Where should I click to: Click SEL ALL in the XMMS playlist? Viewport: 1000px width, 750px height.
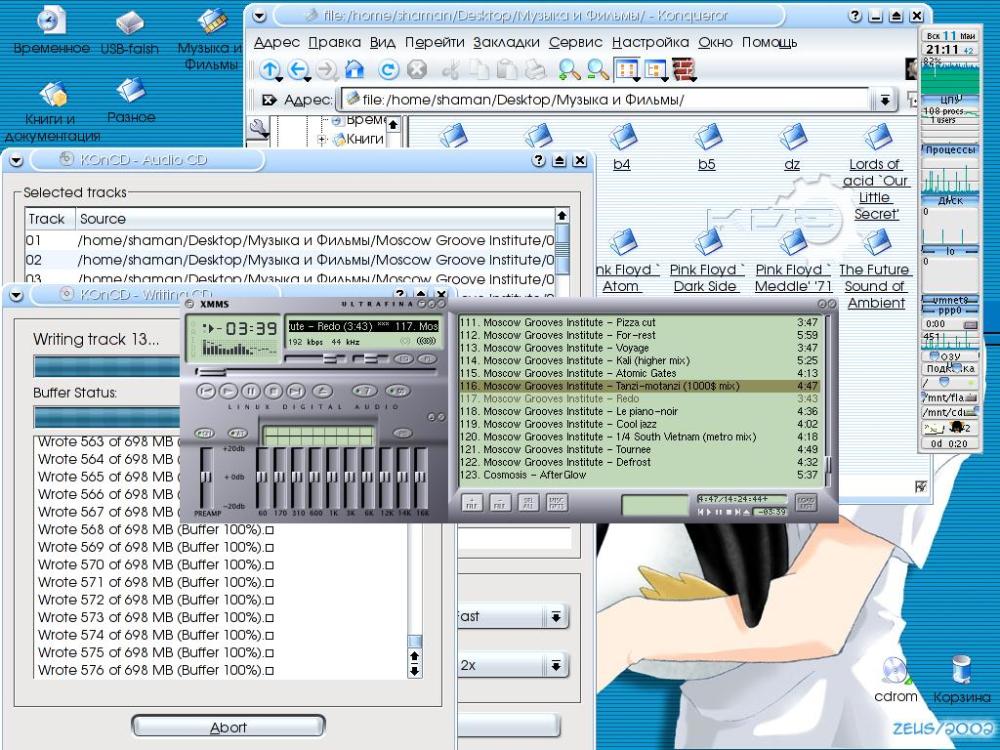[x=528, y=503]
